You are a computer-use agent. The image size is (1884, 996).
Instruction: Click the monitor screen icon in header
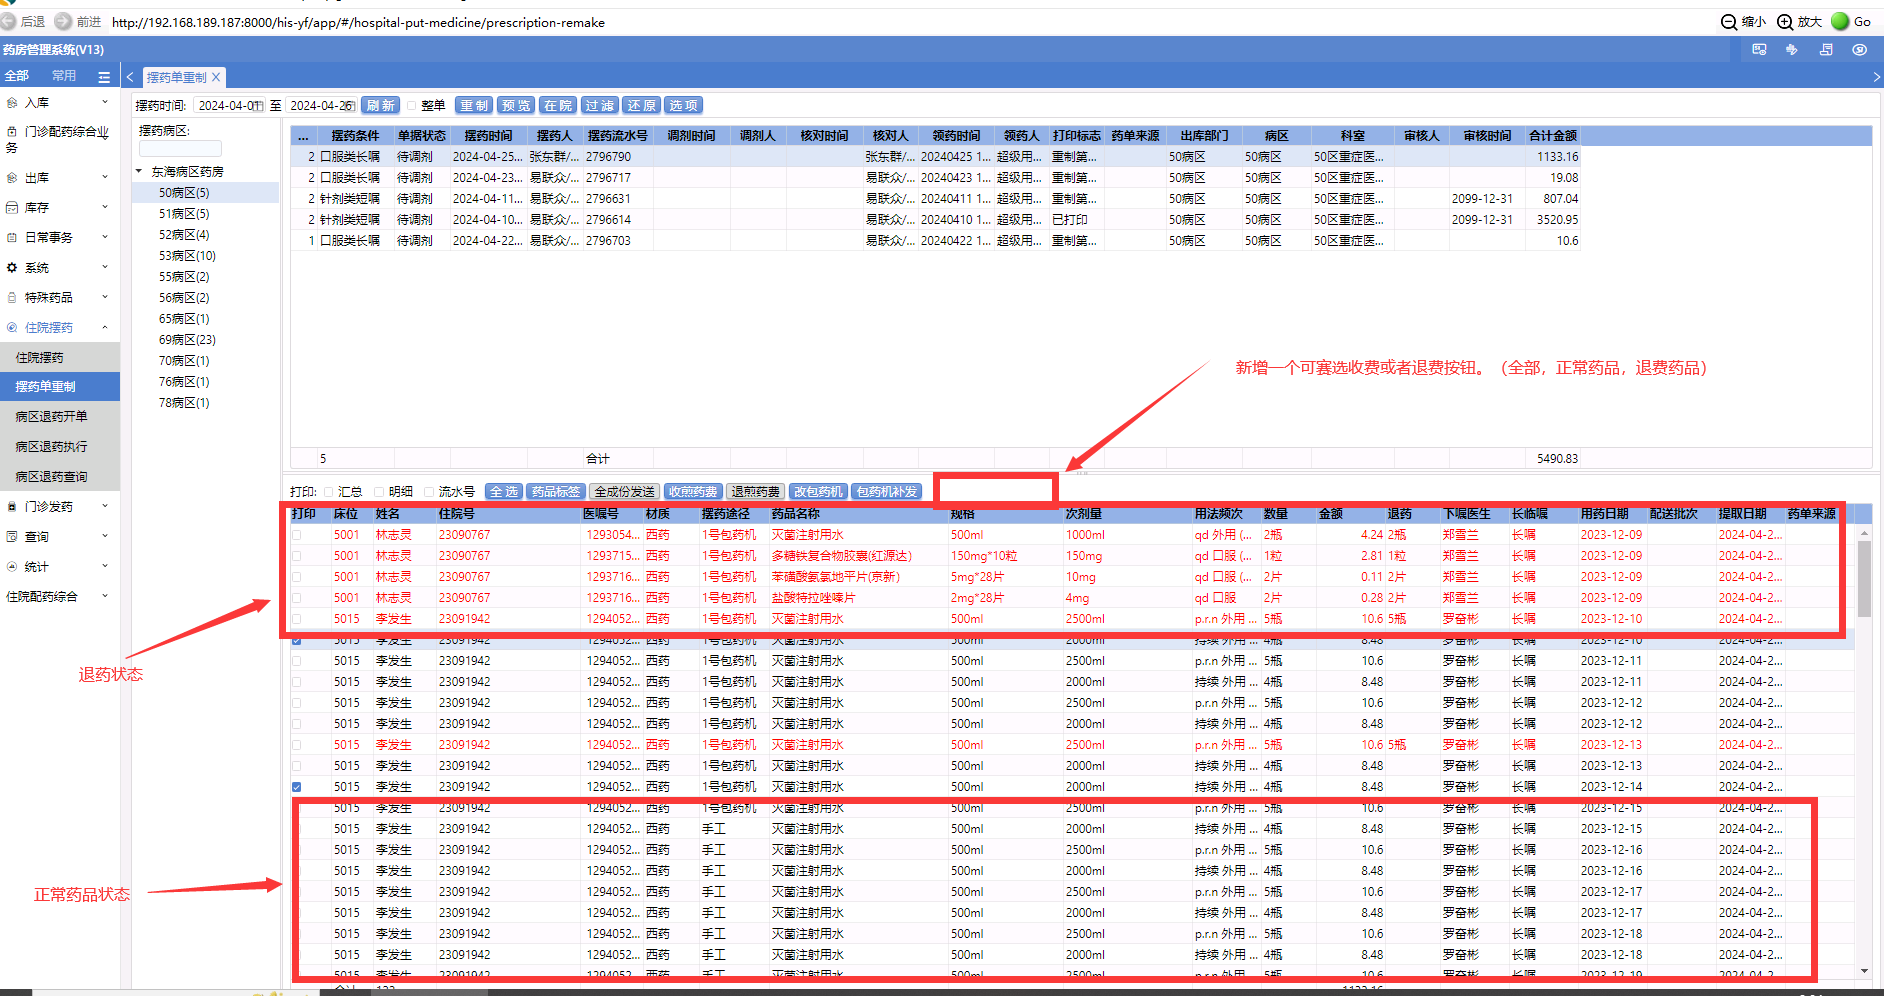point(1759,50)
